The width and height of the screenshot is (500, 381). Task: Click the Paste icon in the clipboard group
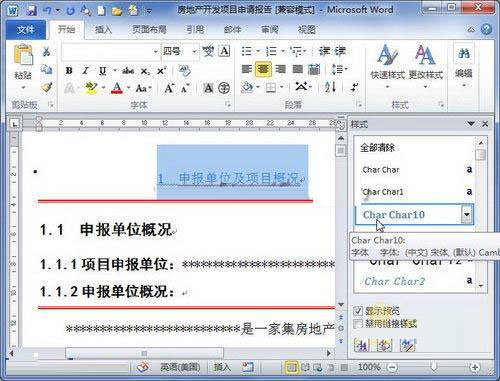[23, 55]
